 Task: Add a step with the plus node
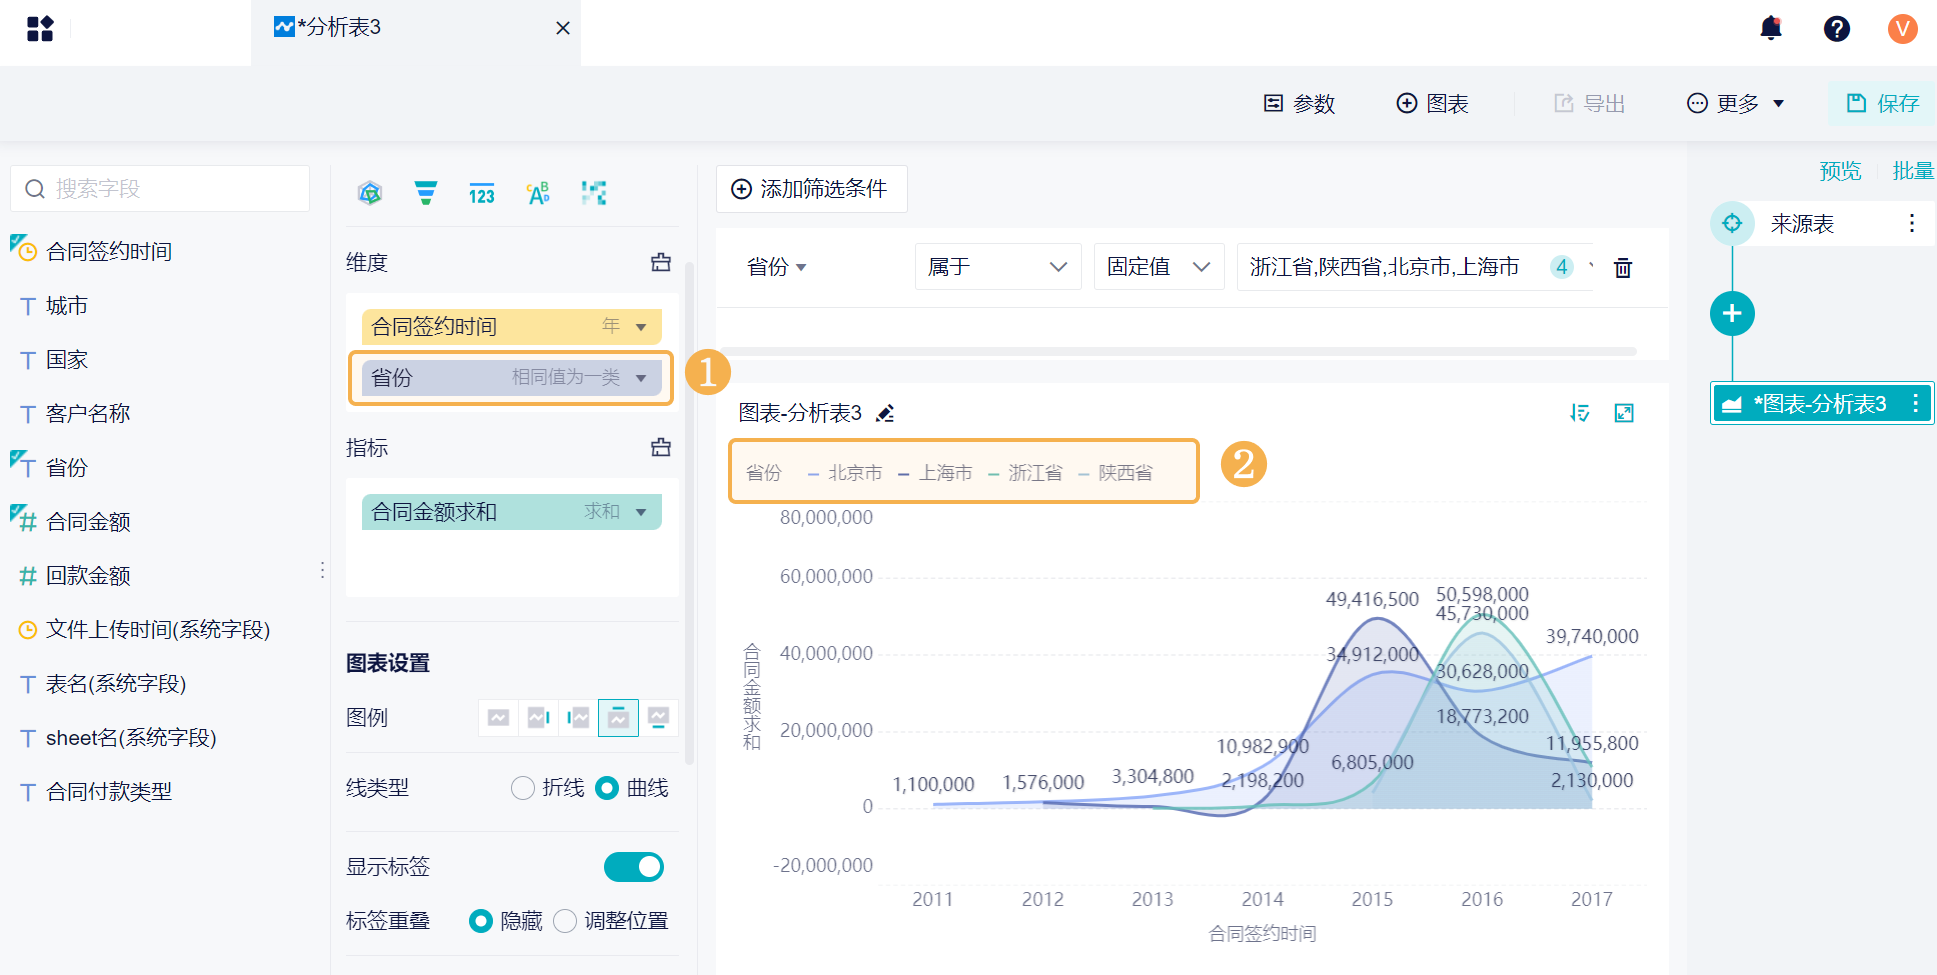click(1732, 314)
